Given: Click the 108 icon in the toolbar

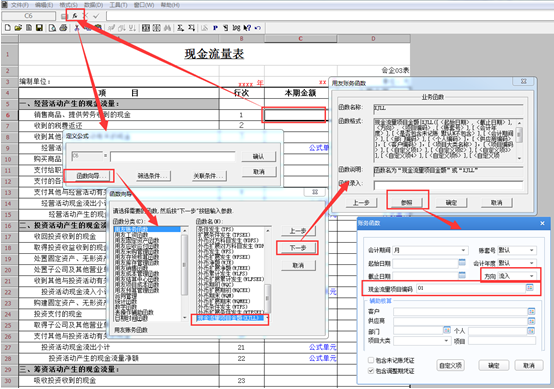Looking at the screenshot, I should (236, 28).
